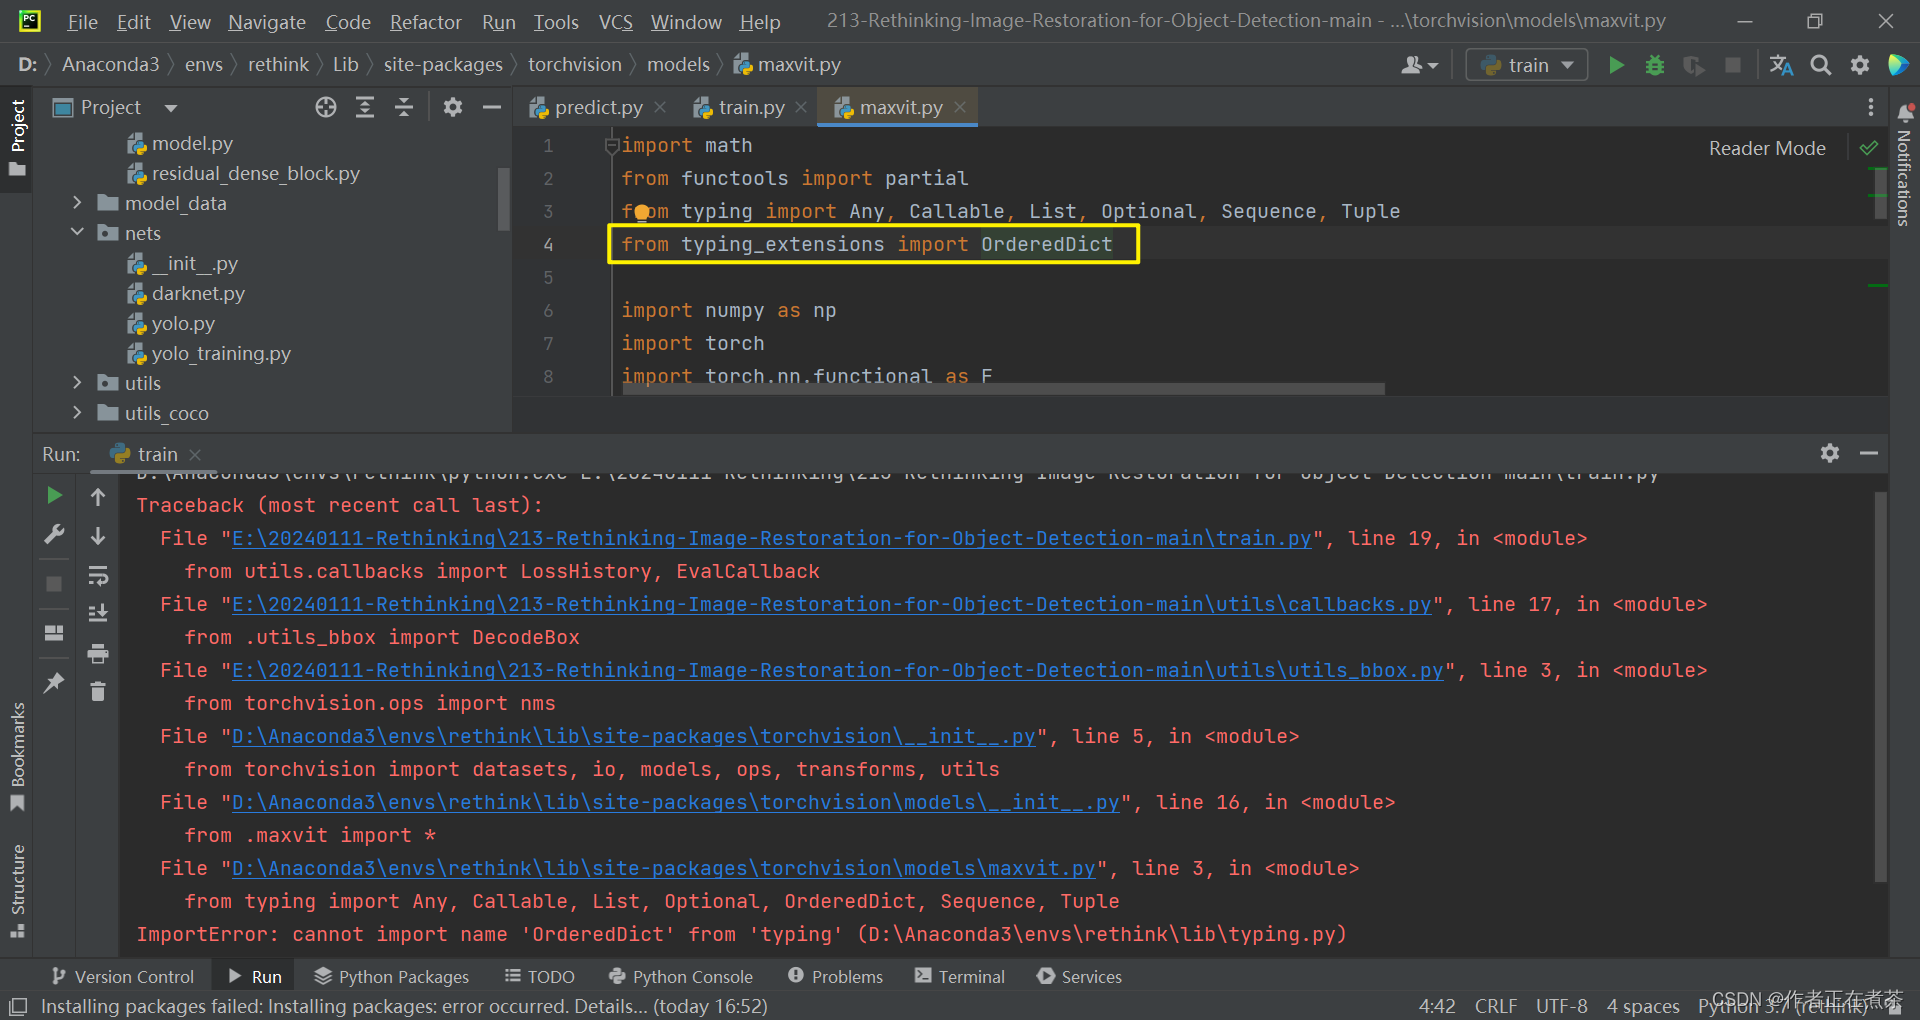Print the console output
Viewport: 1920px width, 1020px height.
pyautogui.click(x=97, y=653)
